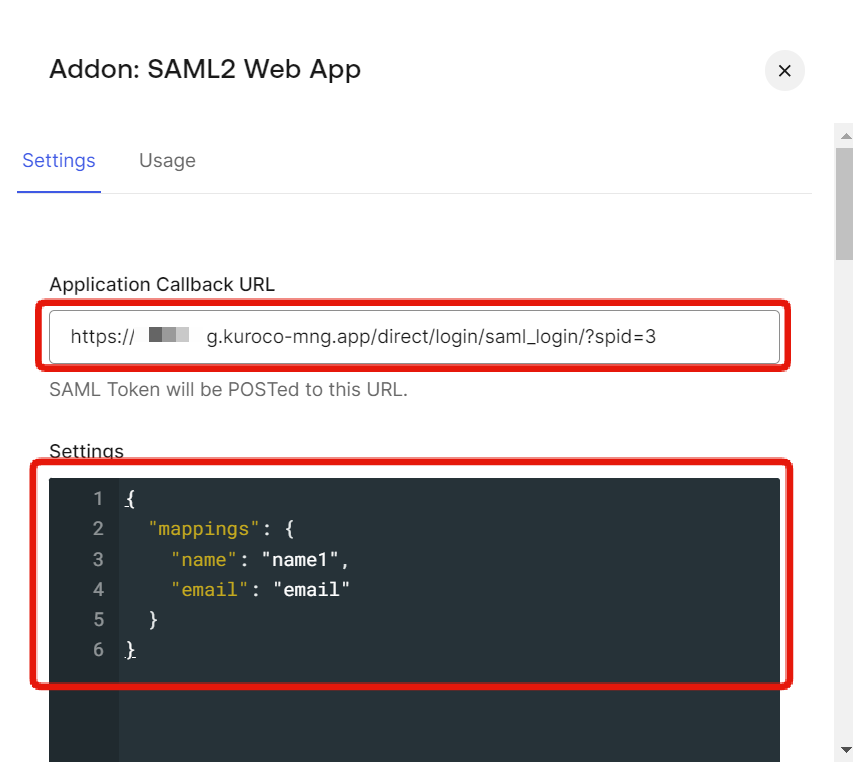853x762 pixels.
Task: Select the Settings tab
Action: [x=59, y=161]
